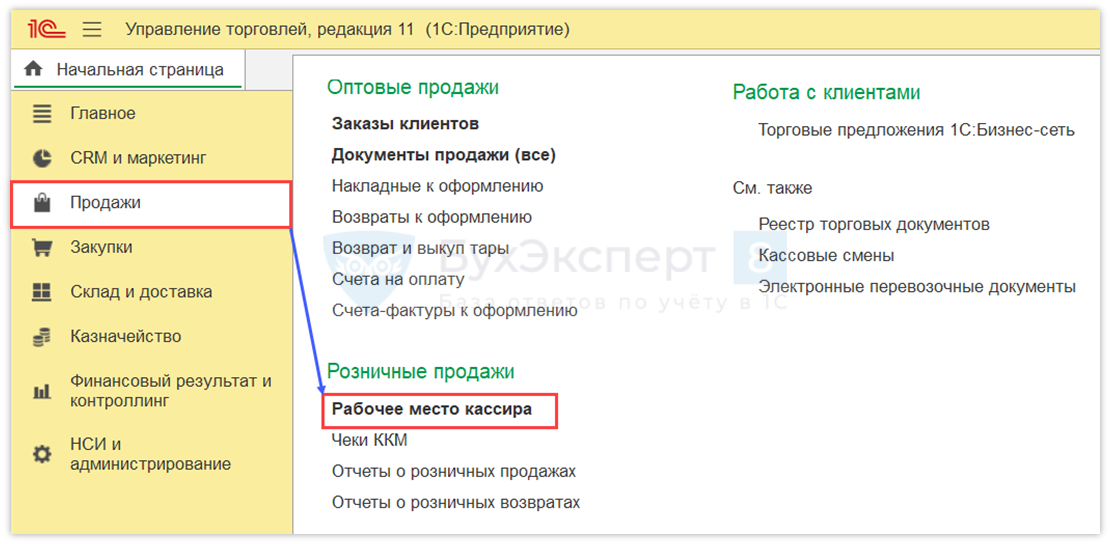This screenshot has width=1110, height=544.
Task: Open НСИ и администрирование section
Action: [151, 454]
